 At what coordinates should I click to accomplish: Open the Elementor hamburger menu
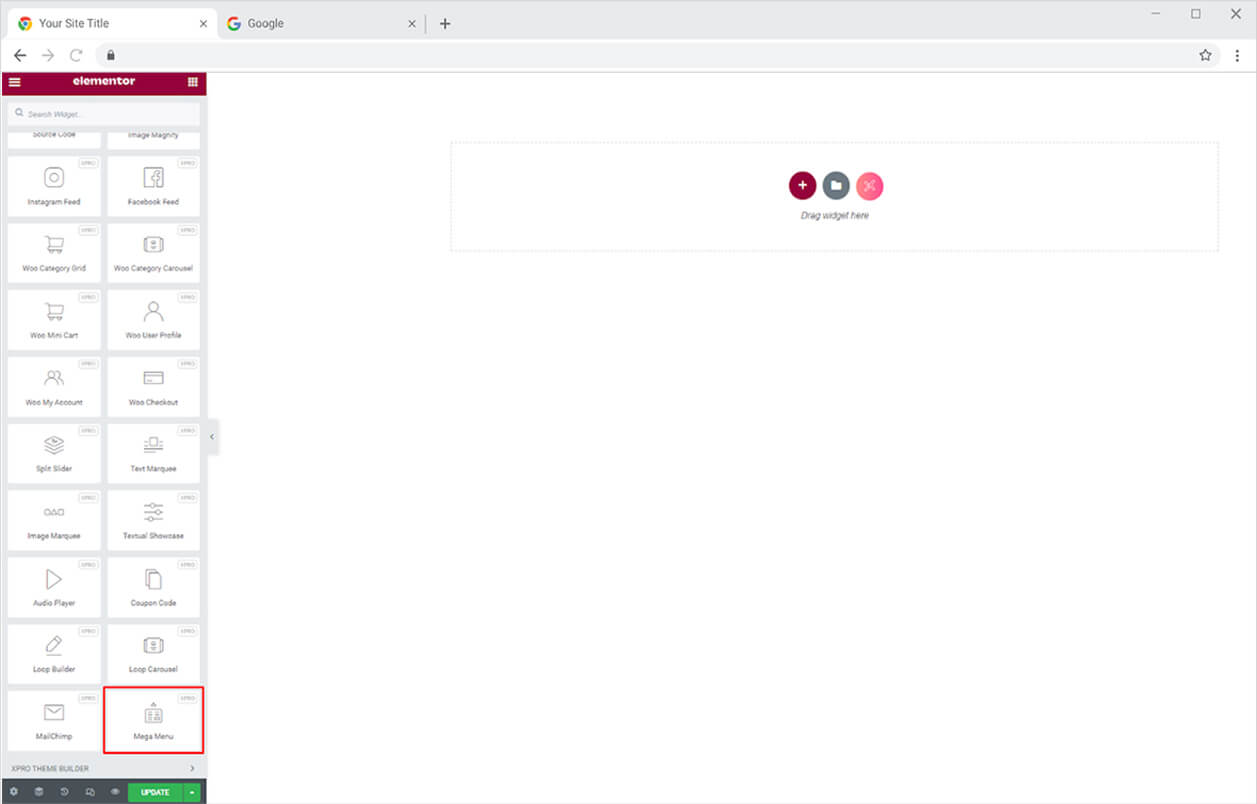14,82
